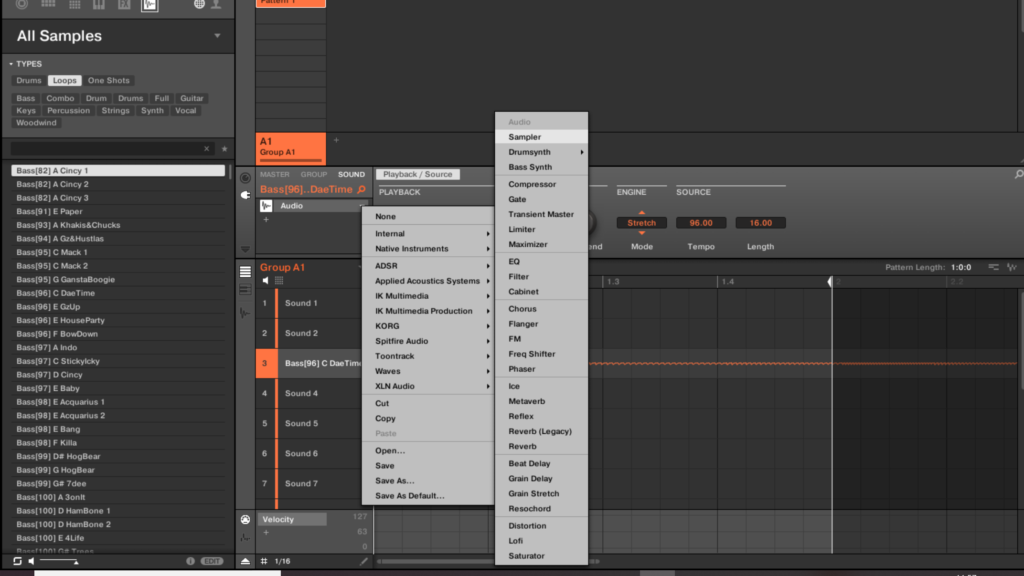Image resolution: width=1024 pixels, height=576 pixels.
Task: Click the EDIT button in browser footer
Action: 212,561
